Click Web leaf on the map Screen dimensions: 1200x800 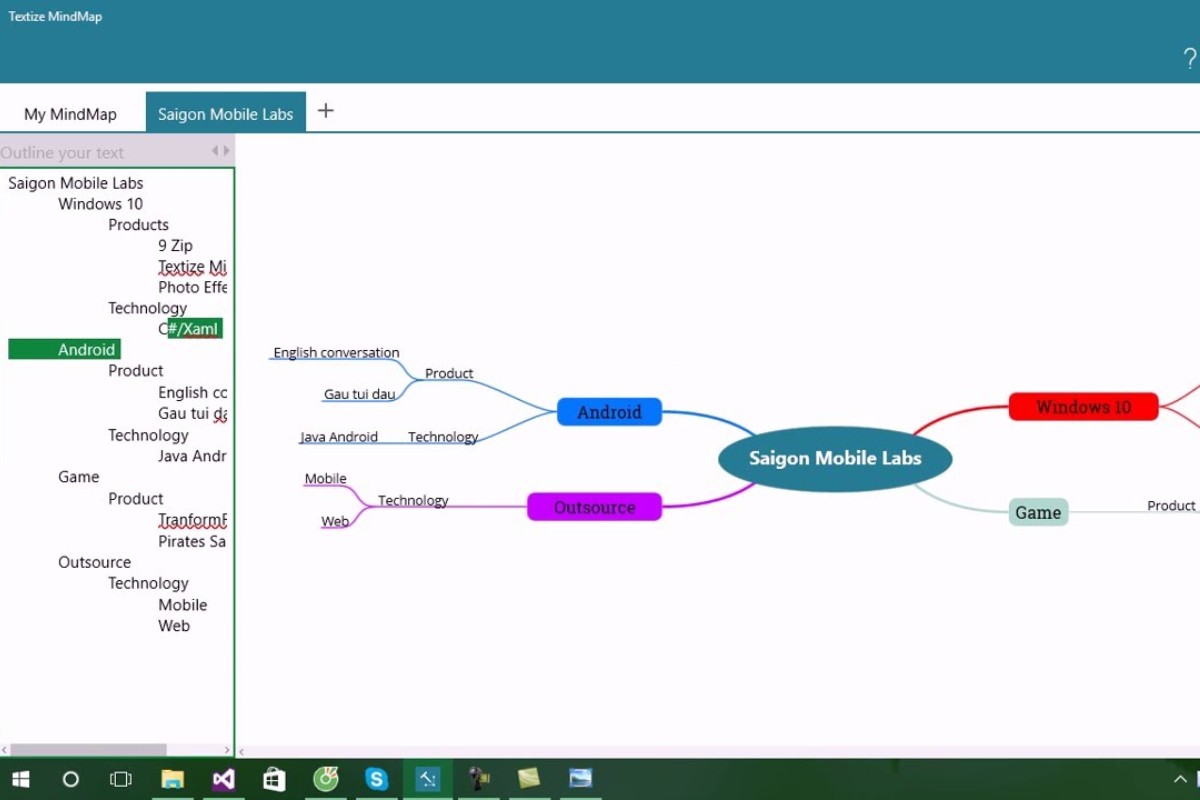point(335,522)
